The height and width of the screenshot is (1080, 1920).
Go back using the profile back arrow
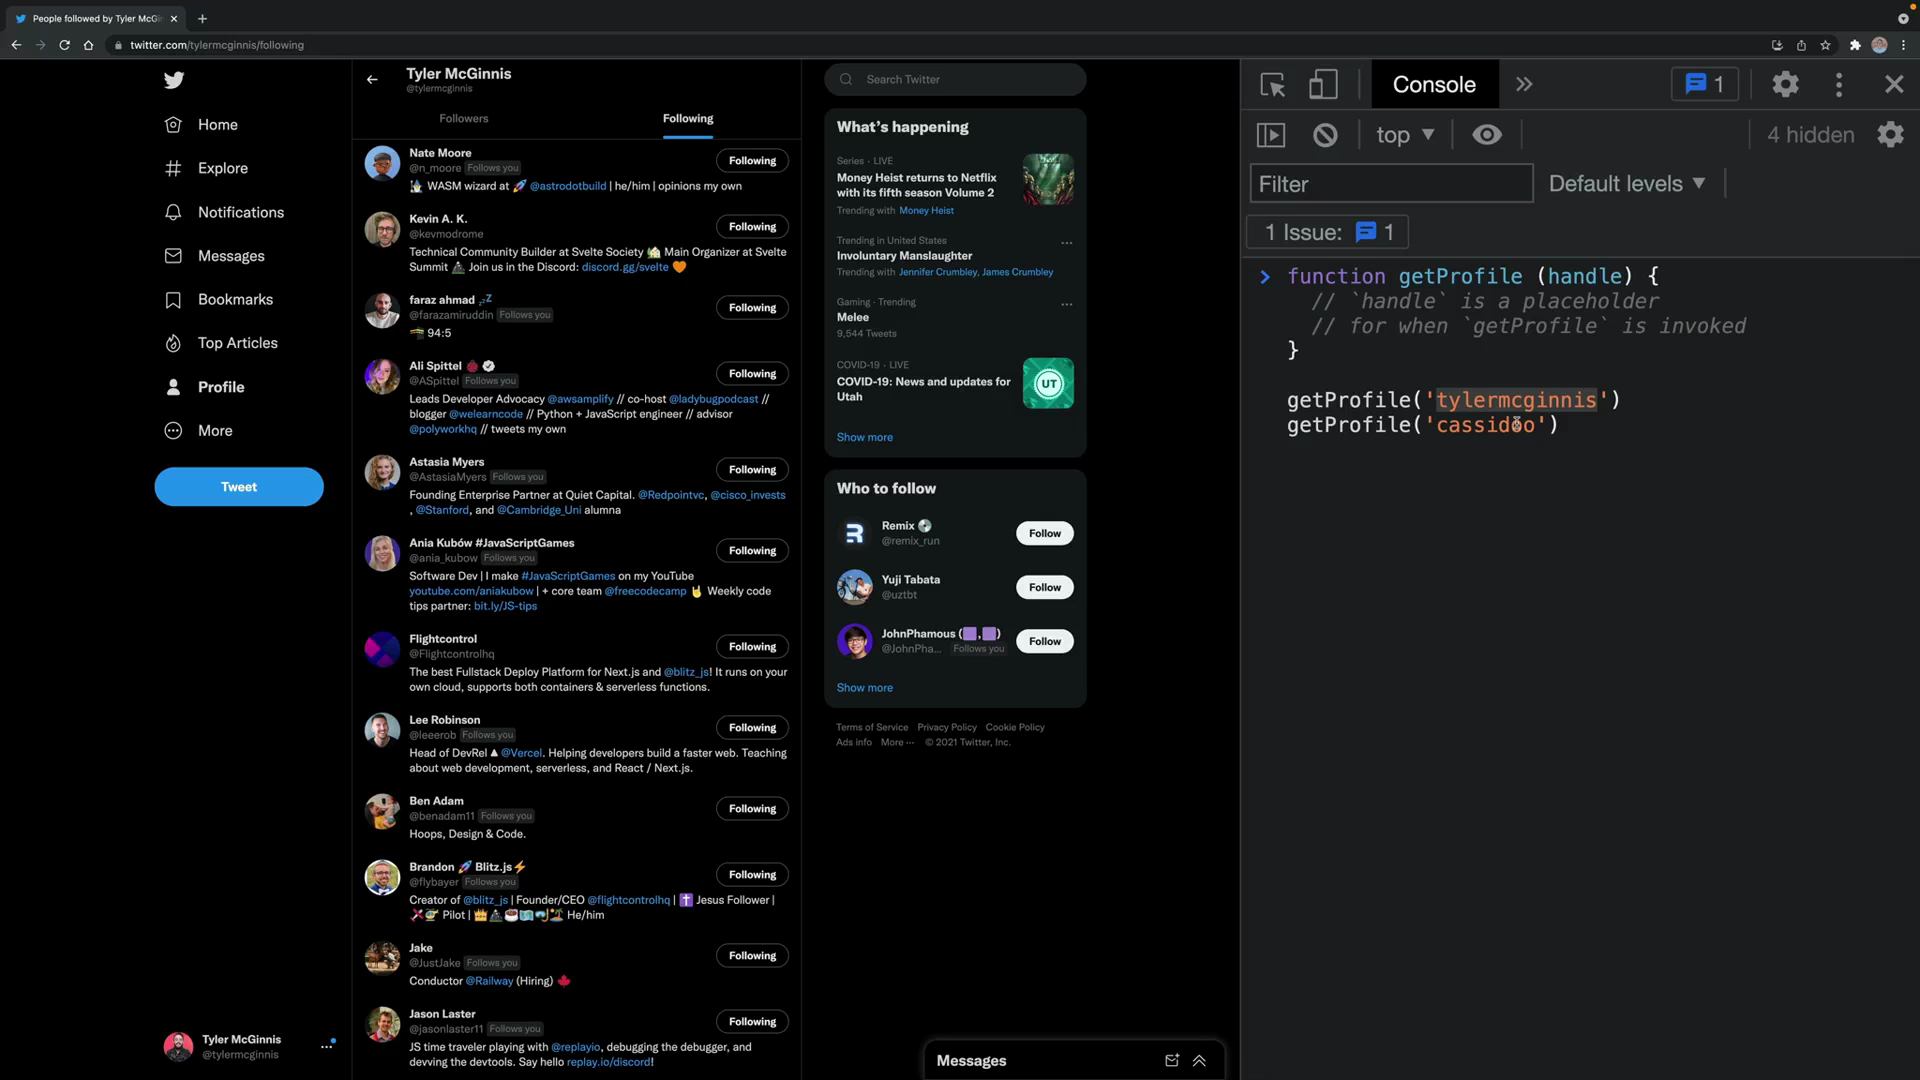(372, 80)
